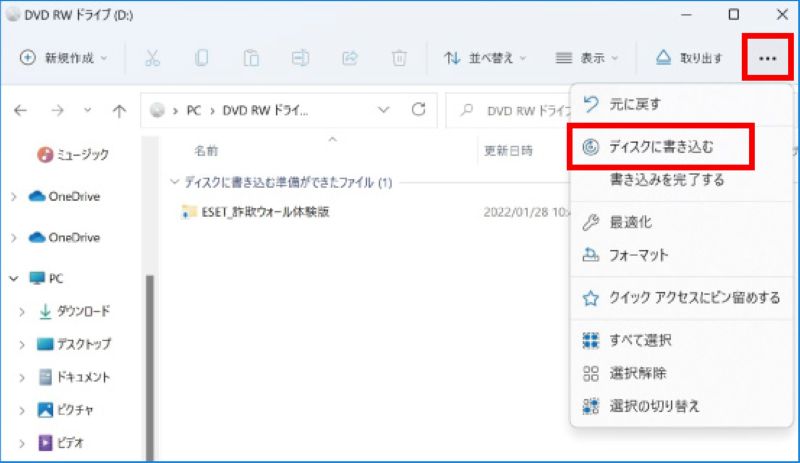Click the Cut scissors icon

click(x=152, y=58)
